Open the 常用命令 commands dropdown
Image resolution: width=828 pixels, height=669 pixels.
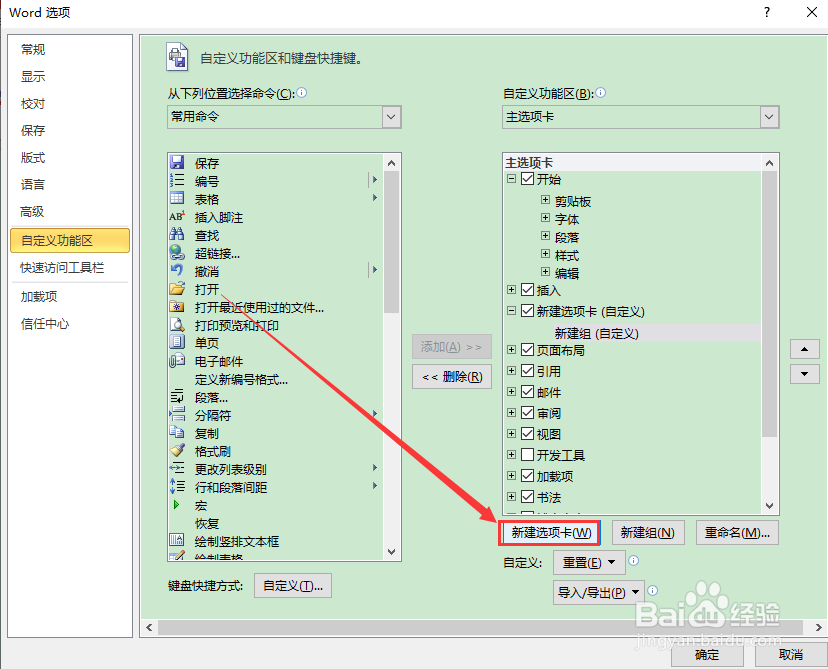[390, 117]
